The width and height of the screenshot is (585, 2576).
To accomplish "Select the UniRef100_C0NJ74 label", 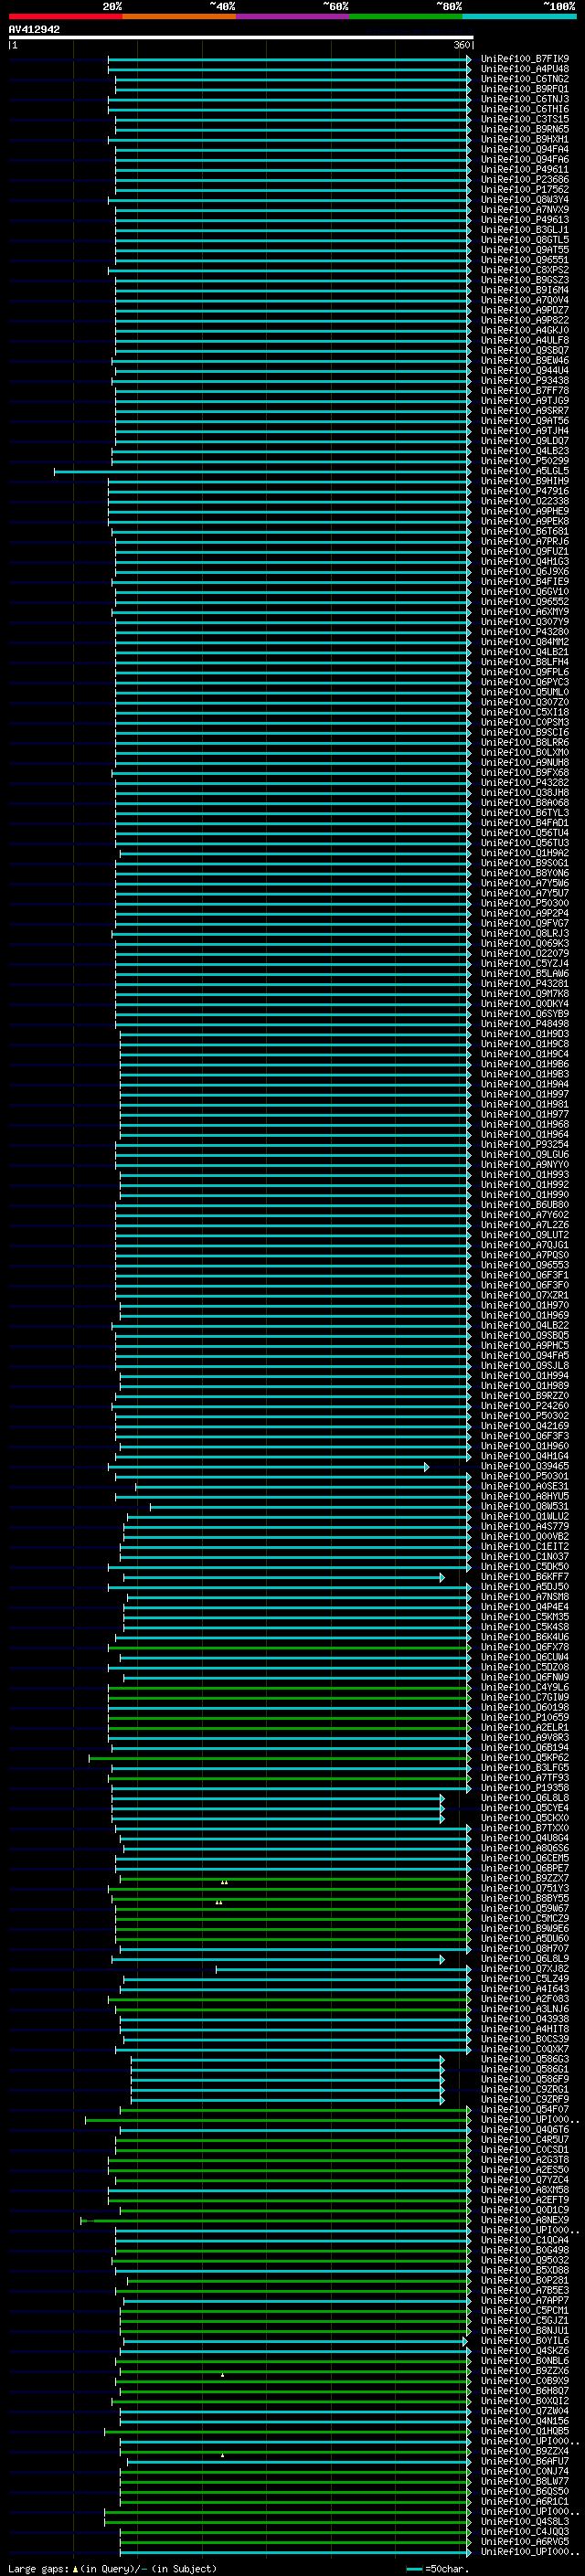I will coord(524,2471).
